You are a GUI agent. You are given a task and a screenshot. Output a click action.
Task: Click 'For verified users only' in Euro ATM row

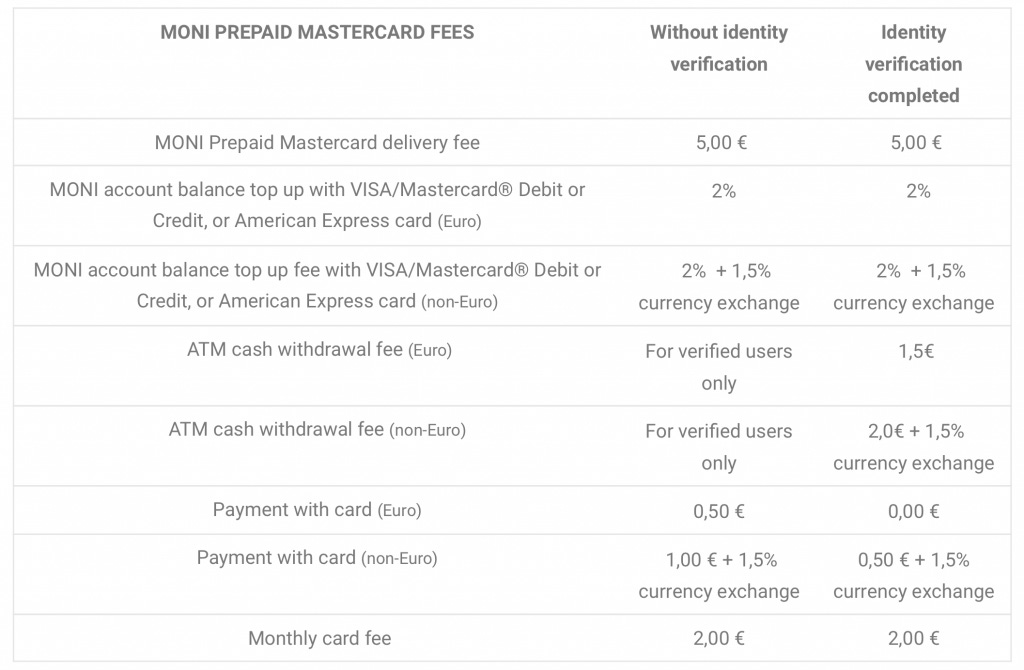pos(719,367)
